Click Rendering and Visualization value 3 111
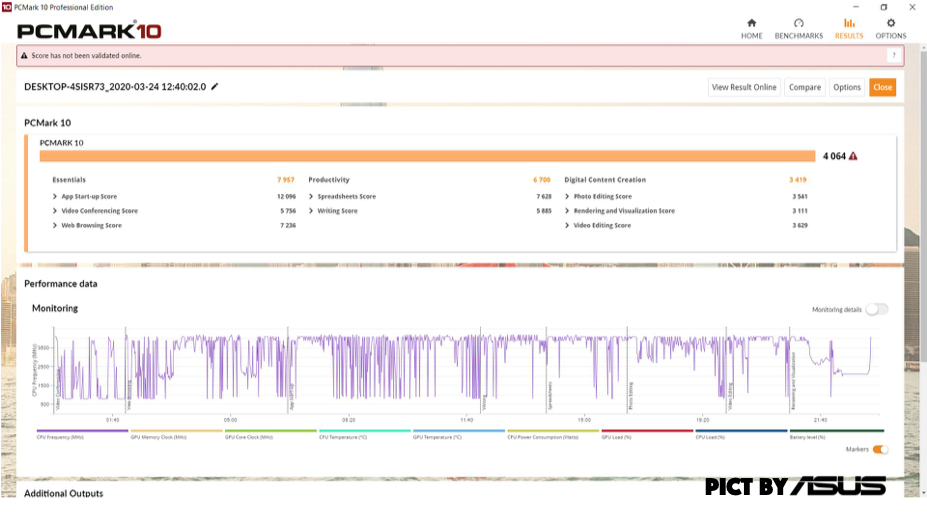Image resolution: width=927 pixels, height=514 pixels. 800,211
